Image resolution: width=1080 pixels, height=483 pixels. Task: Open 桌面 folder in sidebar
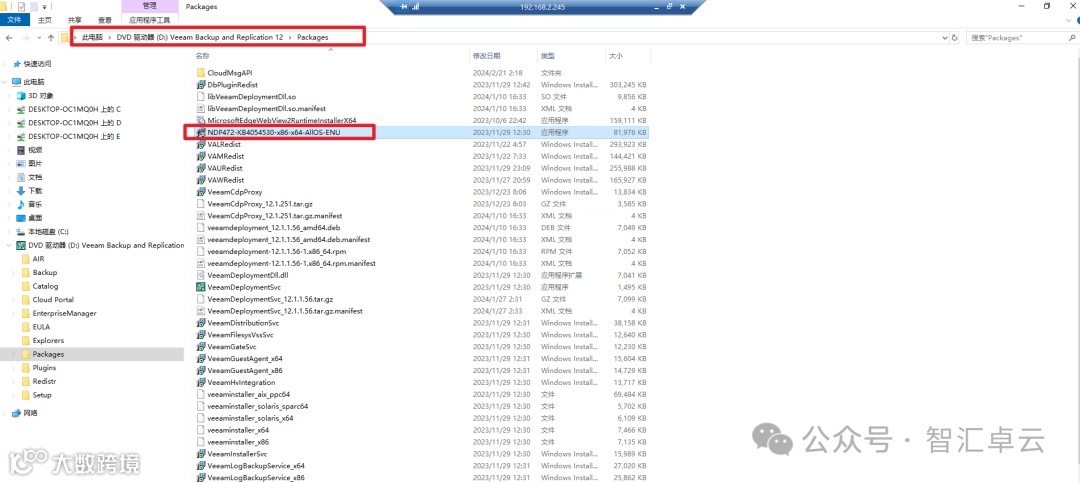pos(35,218)
